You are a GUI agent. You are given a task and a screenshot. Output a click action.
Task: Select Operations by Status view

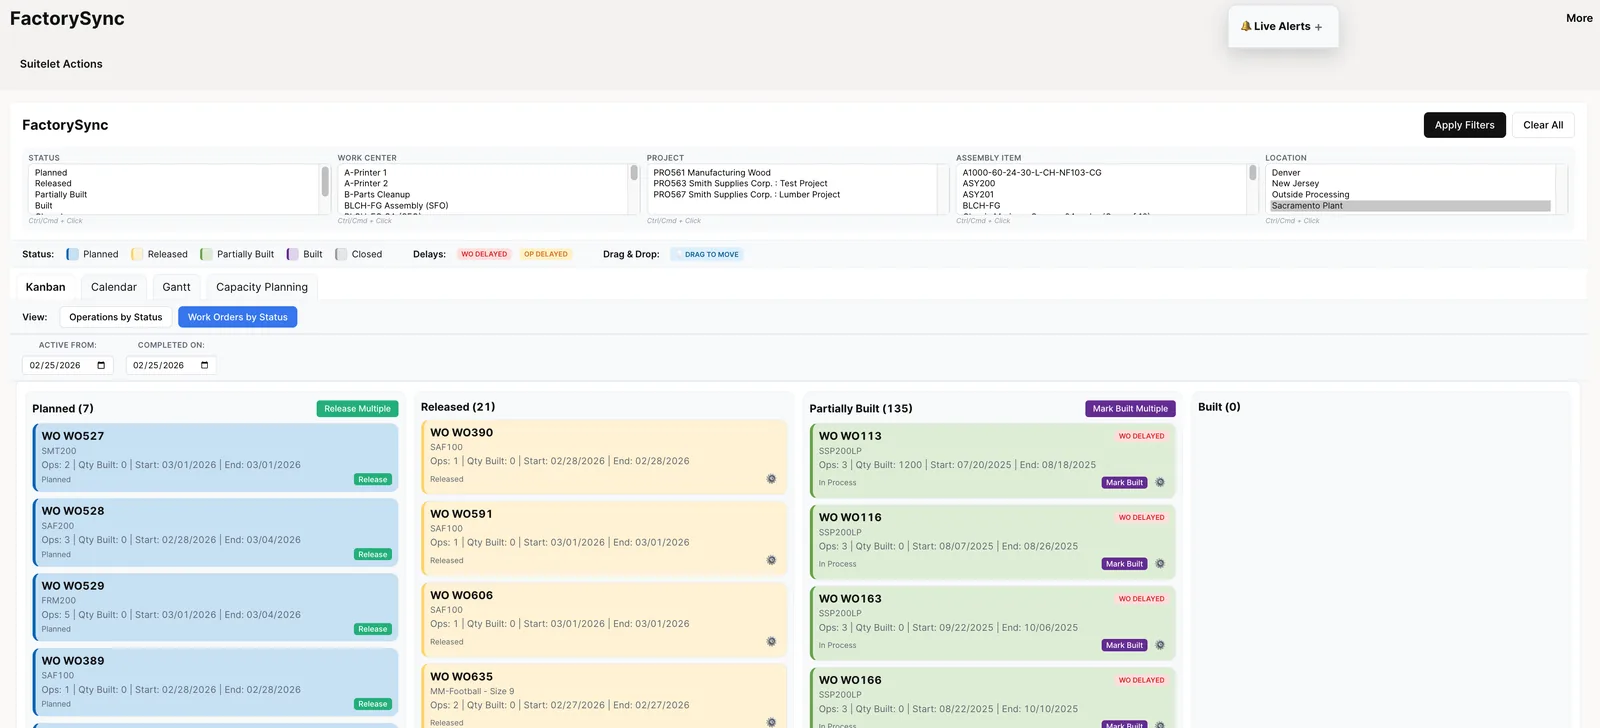tap(116, 317)
